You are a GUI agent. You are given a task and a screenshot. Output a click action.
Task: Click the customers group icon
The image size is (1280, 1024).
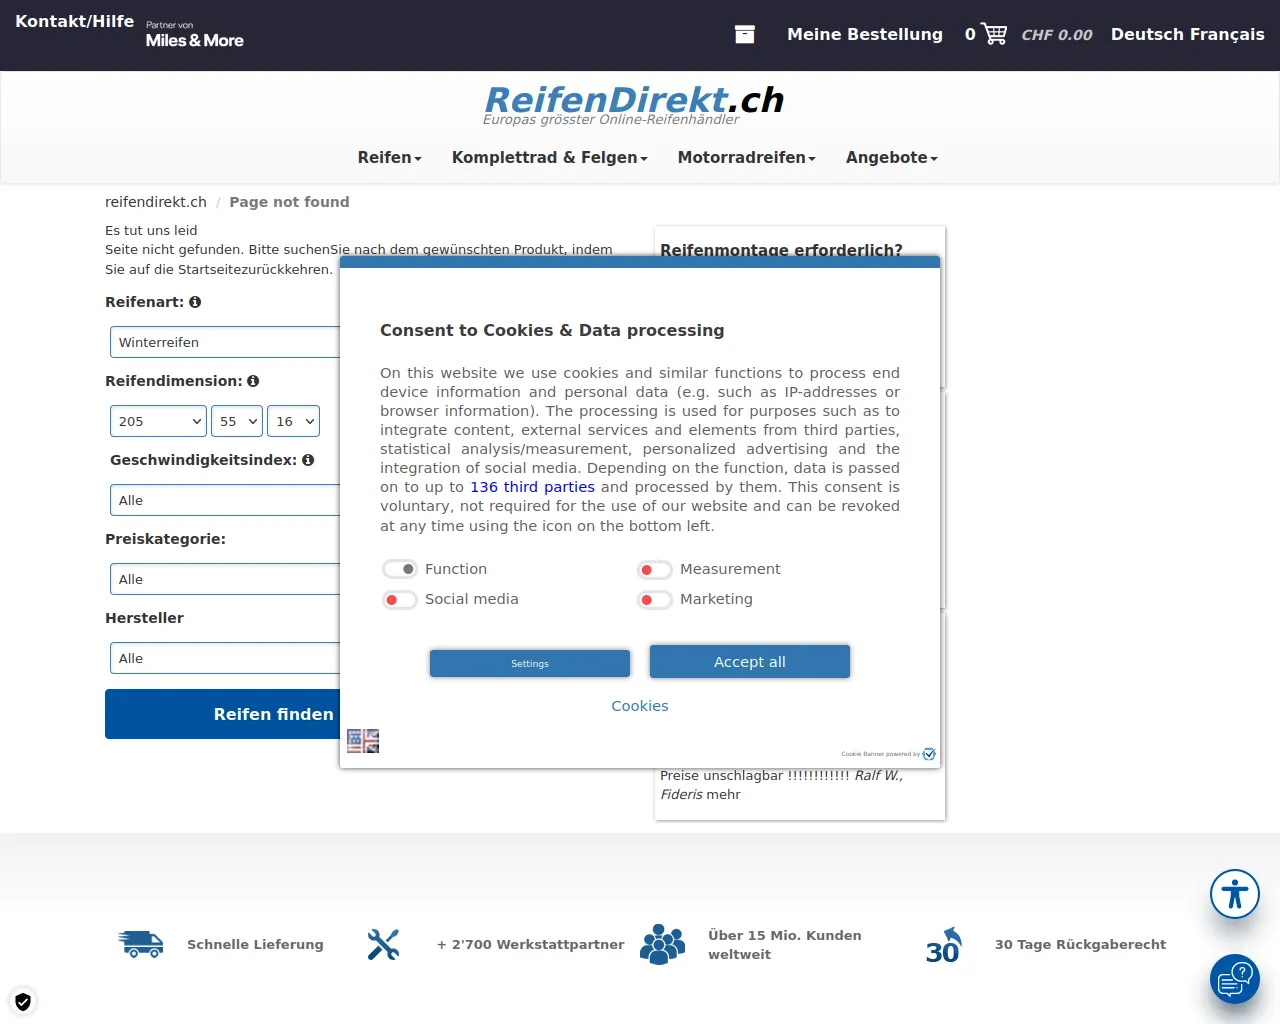663,944
